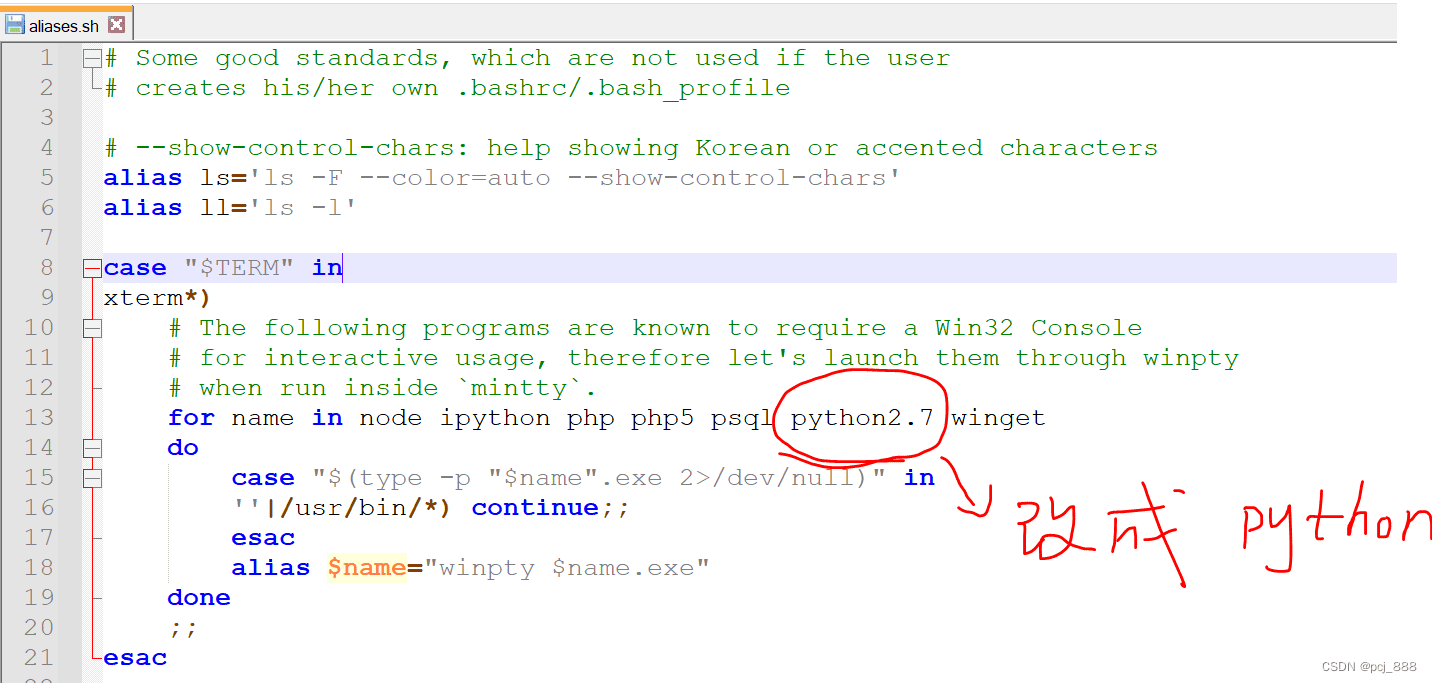The image size is (1432, 683).
Task: Collapse the inner case fold at line 15
Action: pyautogui.click(x=92, y=478)
